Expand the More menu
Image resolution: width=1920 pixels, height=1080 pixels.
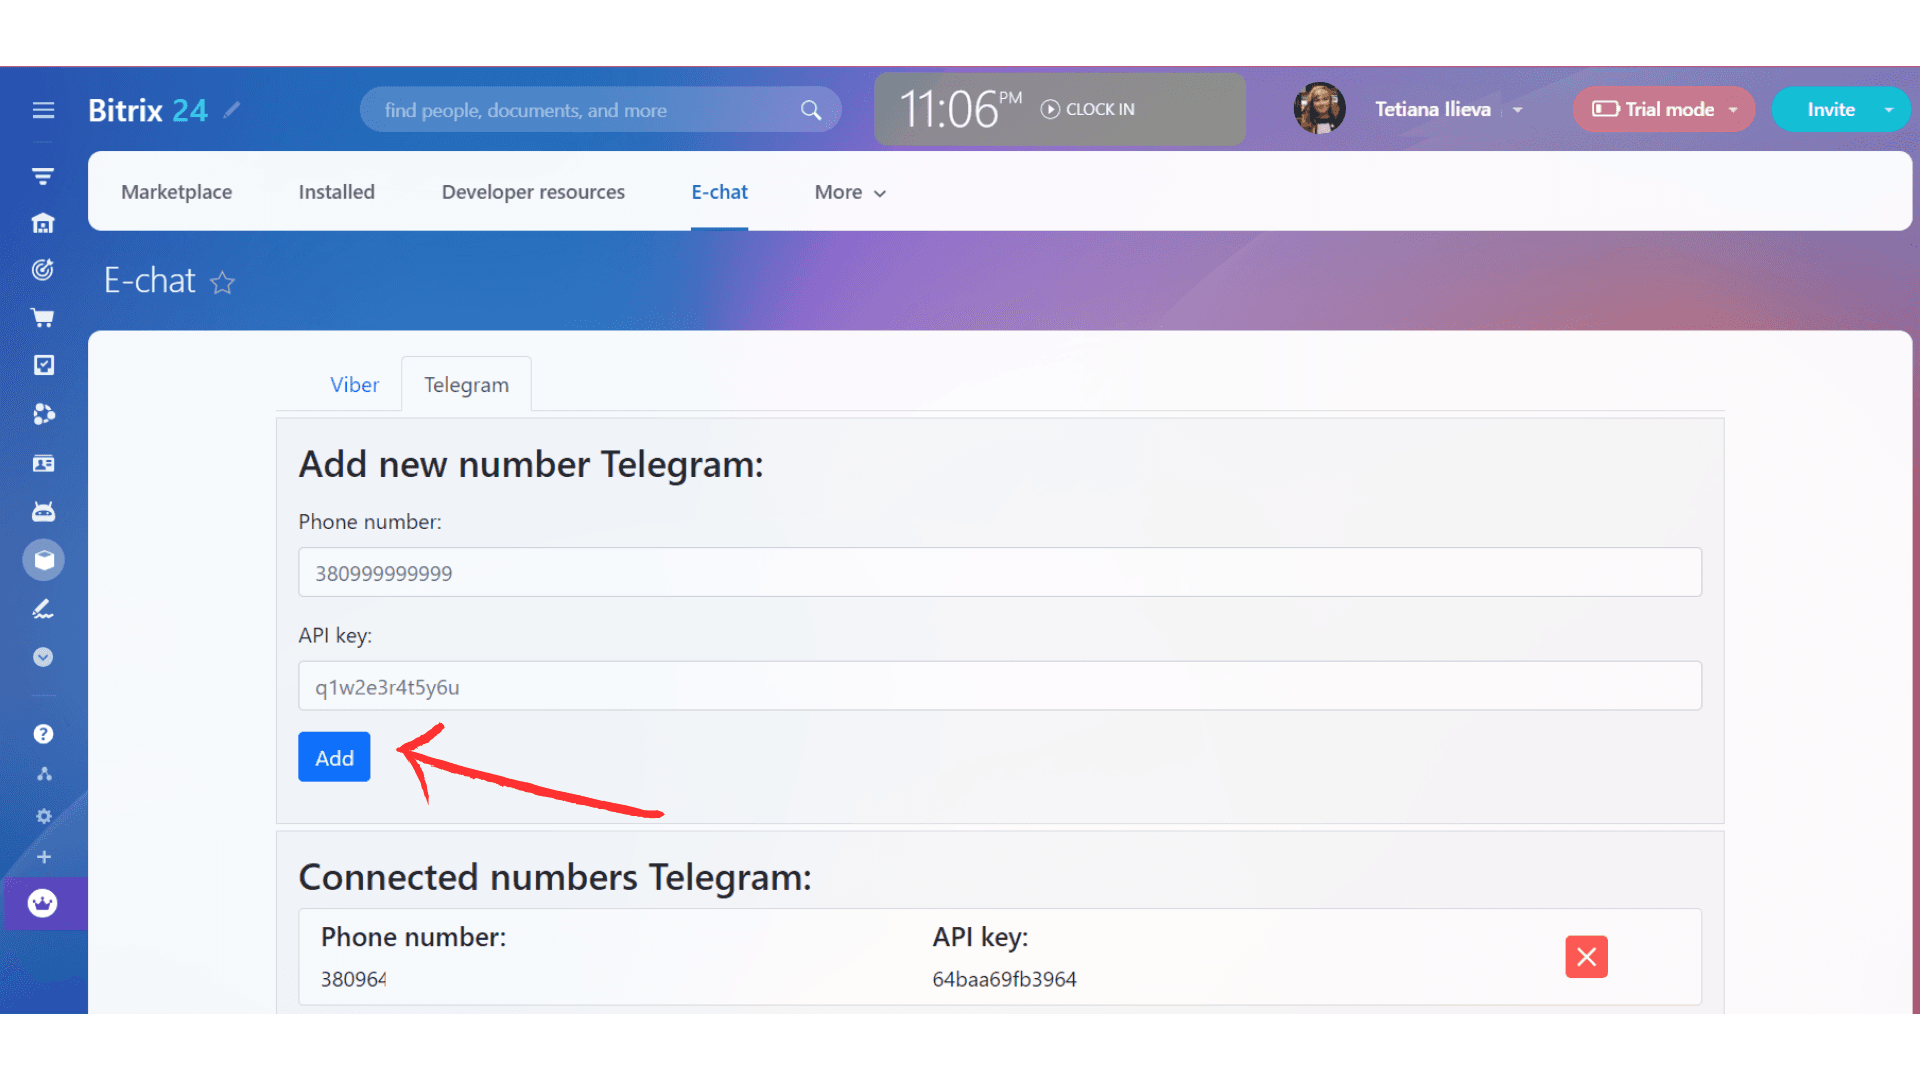(850, 192)
